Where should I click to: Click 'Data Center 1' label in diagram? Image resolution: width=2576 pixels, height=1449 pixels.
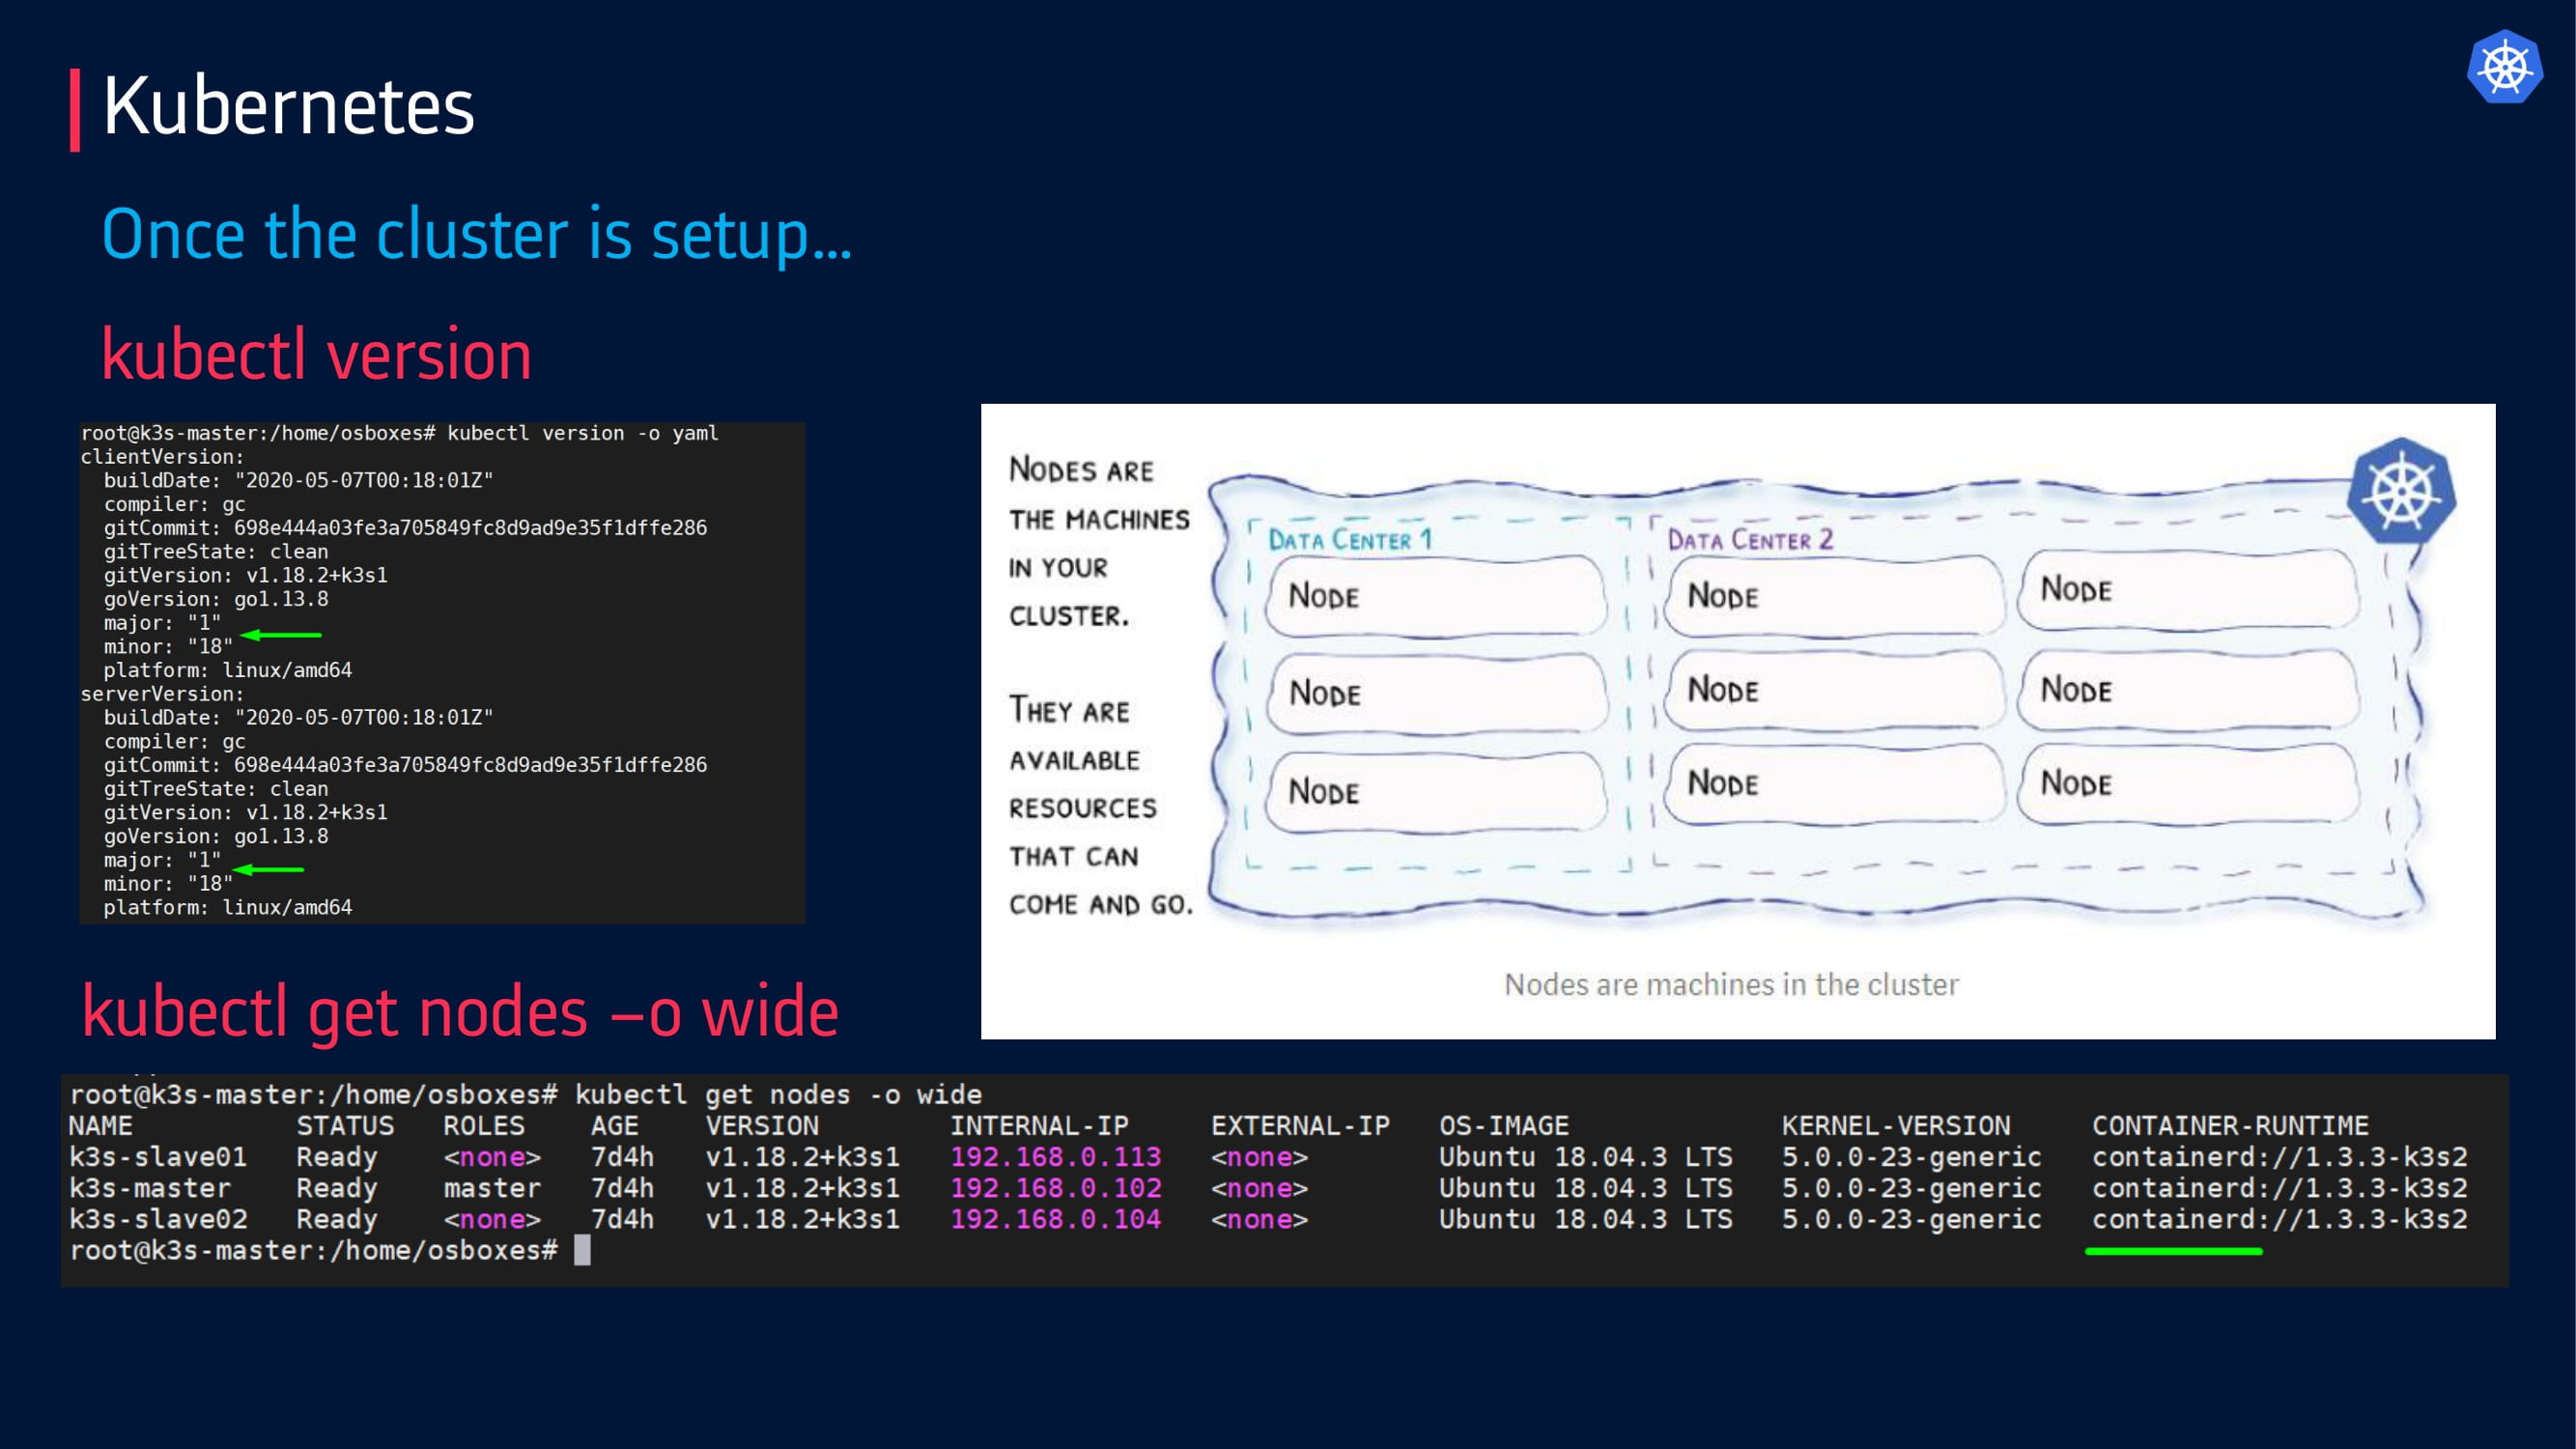pos(1350,540)
